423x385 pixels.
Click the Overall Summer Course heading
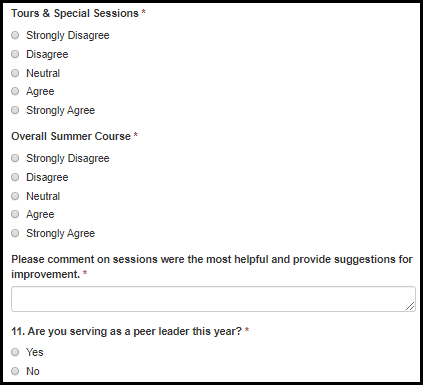[71, 136]
